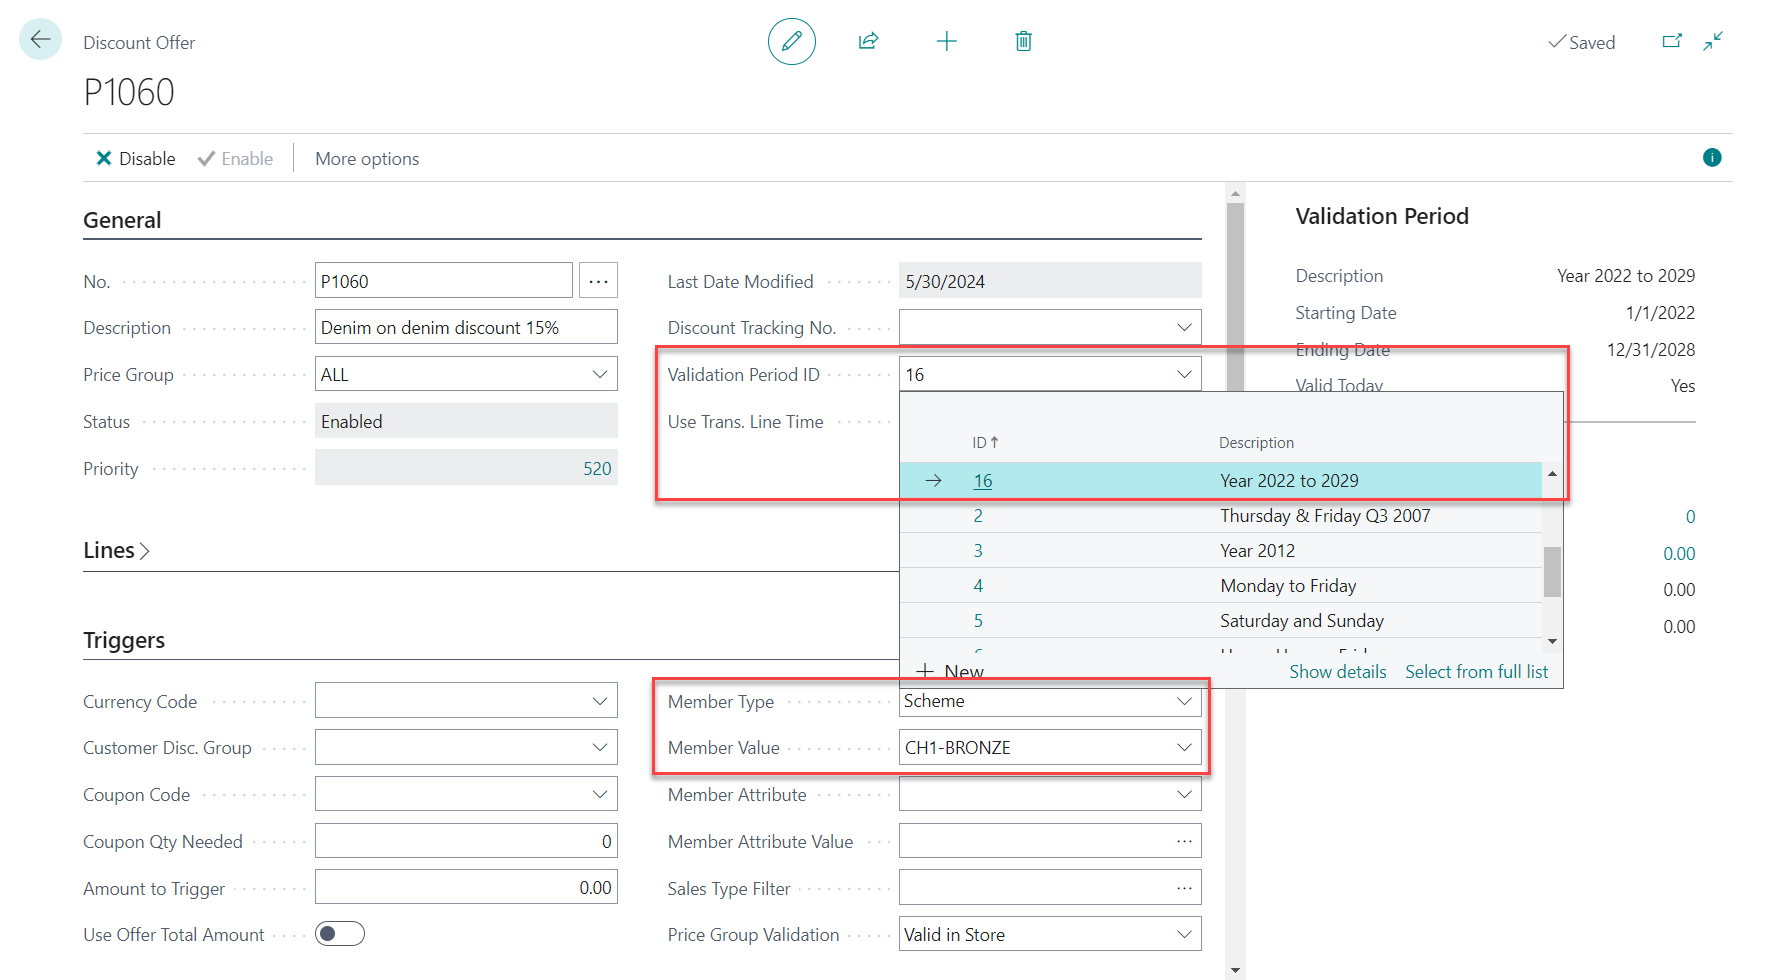The image size is (1774, 980).
Task: Expand the Lines section
Action: [x=116, y=551]
